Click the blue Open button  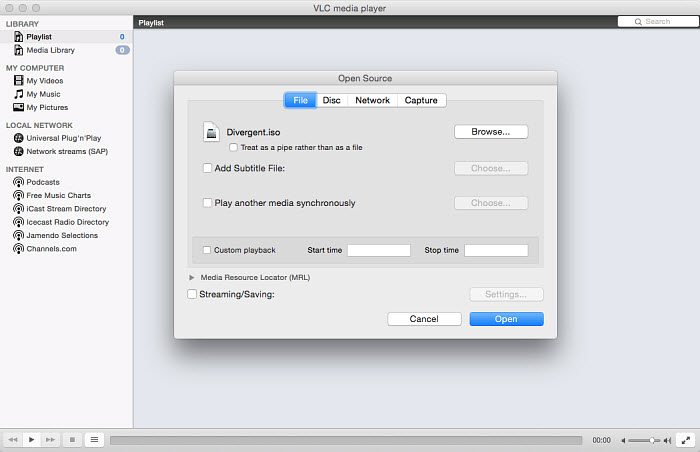click(x=506, y=319)
